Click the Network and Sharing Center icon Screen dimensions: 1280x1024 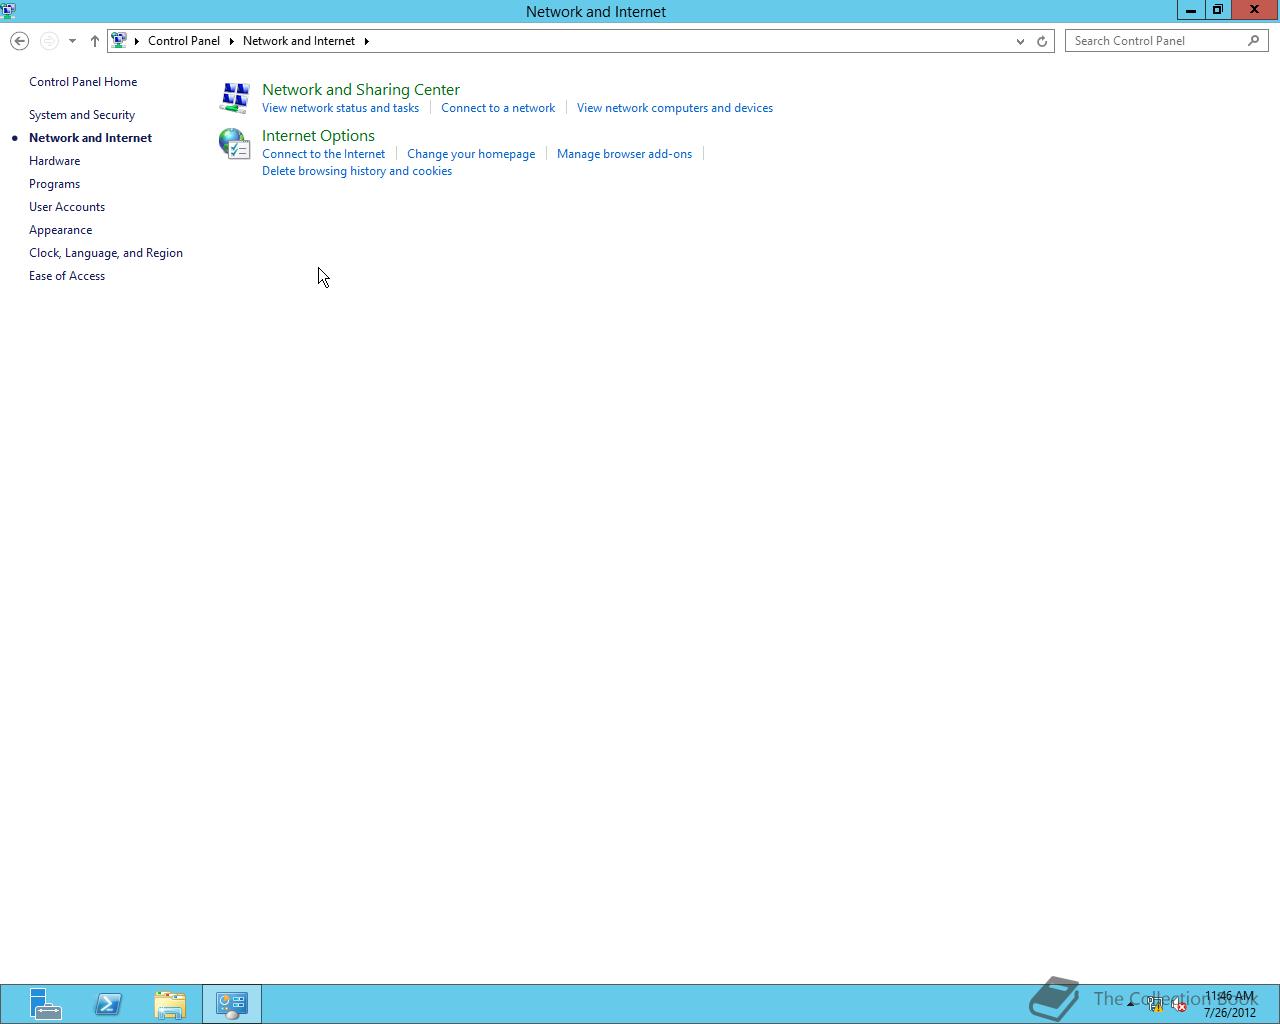point(235,98)
